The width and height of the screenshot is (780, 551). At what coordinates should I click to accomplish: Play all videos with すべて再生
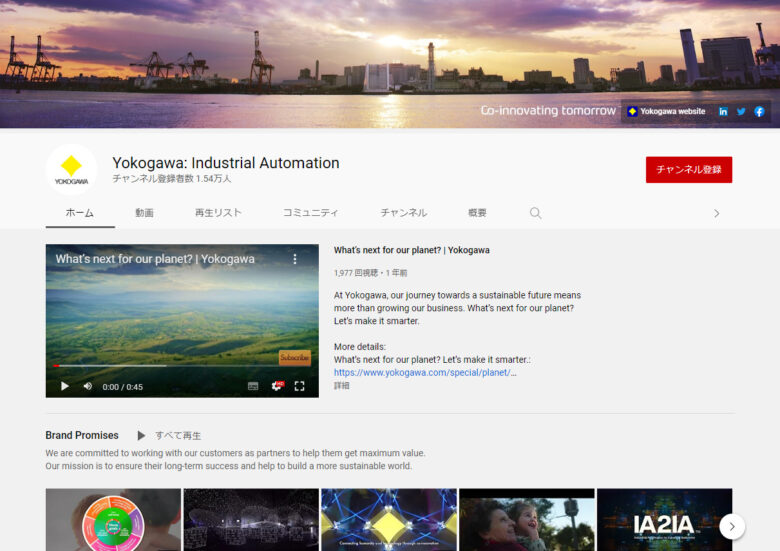(169, 436)
